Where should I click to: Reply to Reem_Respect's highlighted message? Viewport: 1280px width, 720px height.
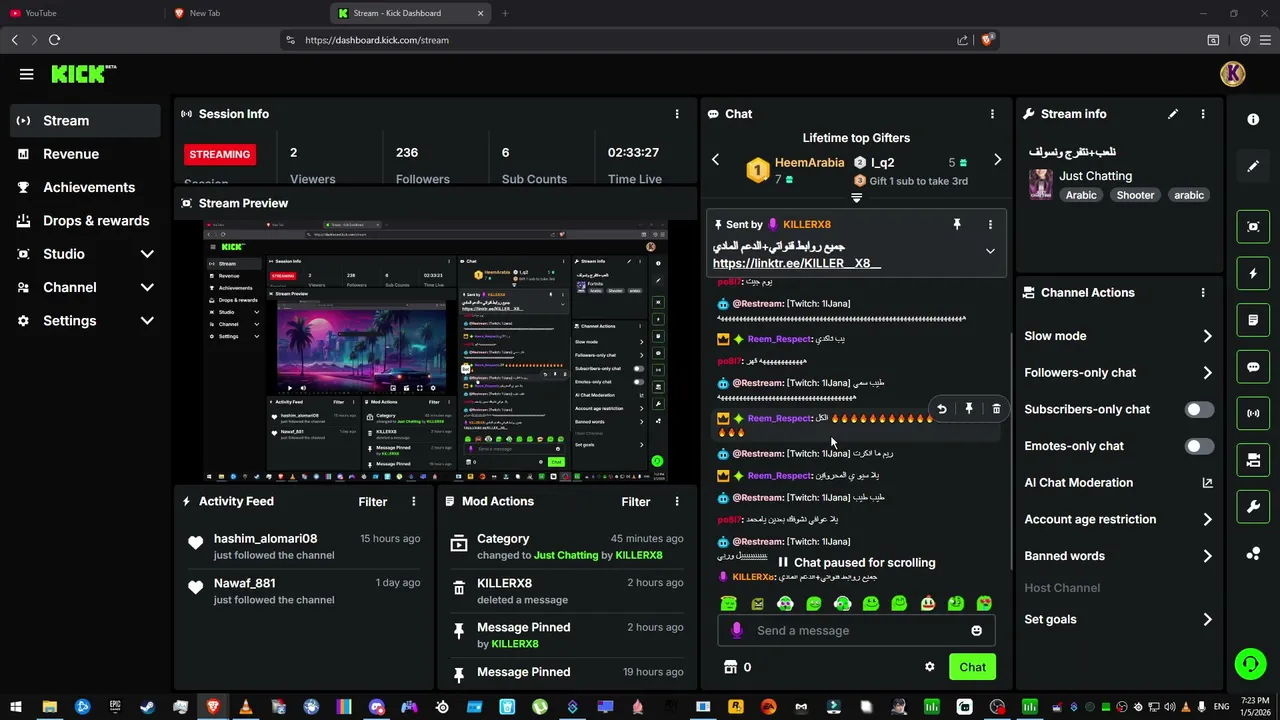(x=941, y=409)
